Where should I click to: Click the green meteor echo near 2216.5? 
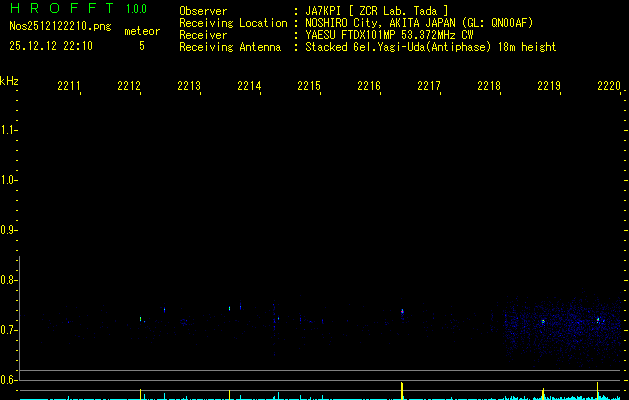[402, 311]
